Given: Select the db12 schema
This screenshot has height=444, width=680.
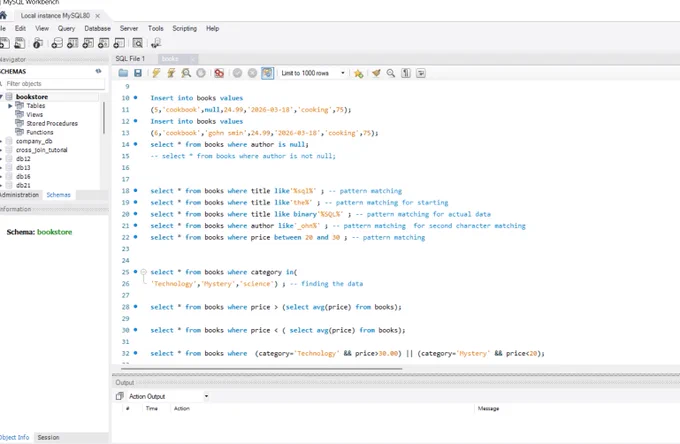Looking at the screenshot, I should [x=23, y=159].
